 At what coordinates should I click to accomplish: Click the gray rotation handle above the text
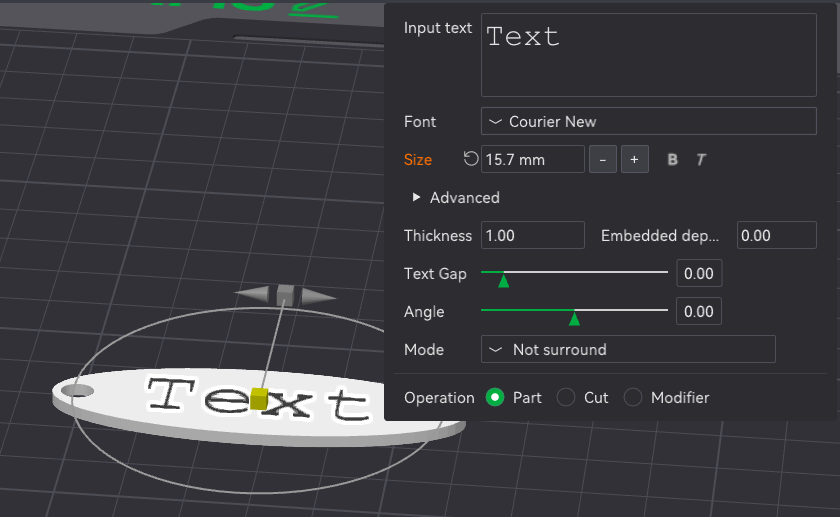point(286,296)
